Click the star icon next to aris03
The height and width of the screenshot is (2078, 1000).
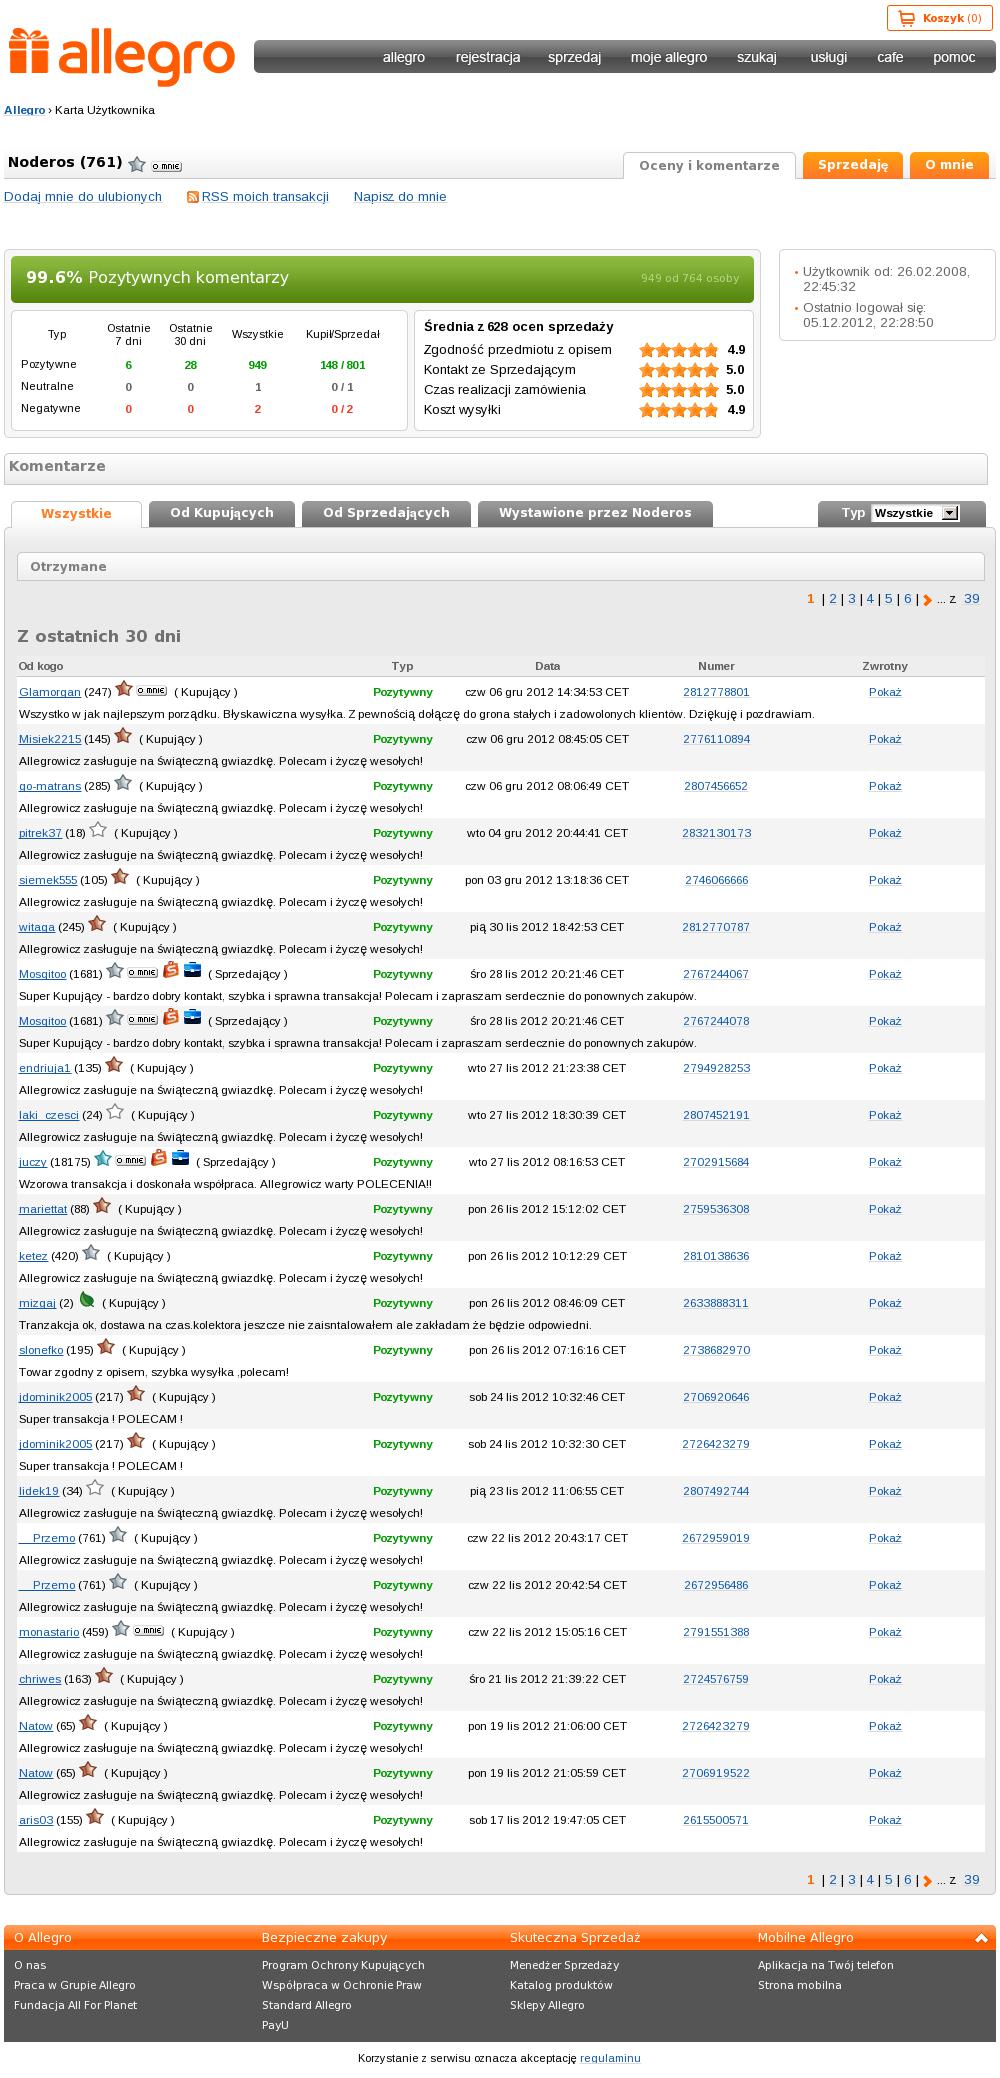point(95,1817)
